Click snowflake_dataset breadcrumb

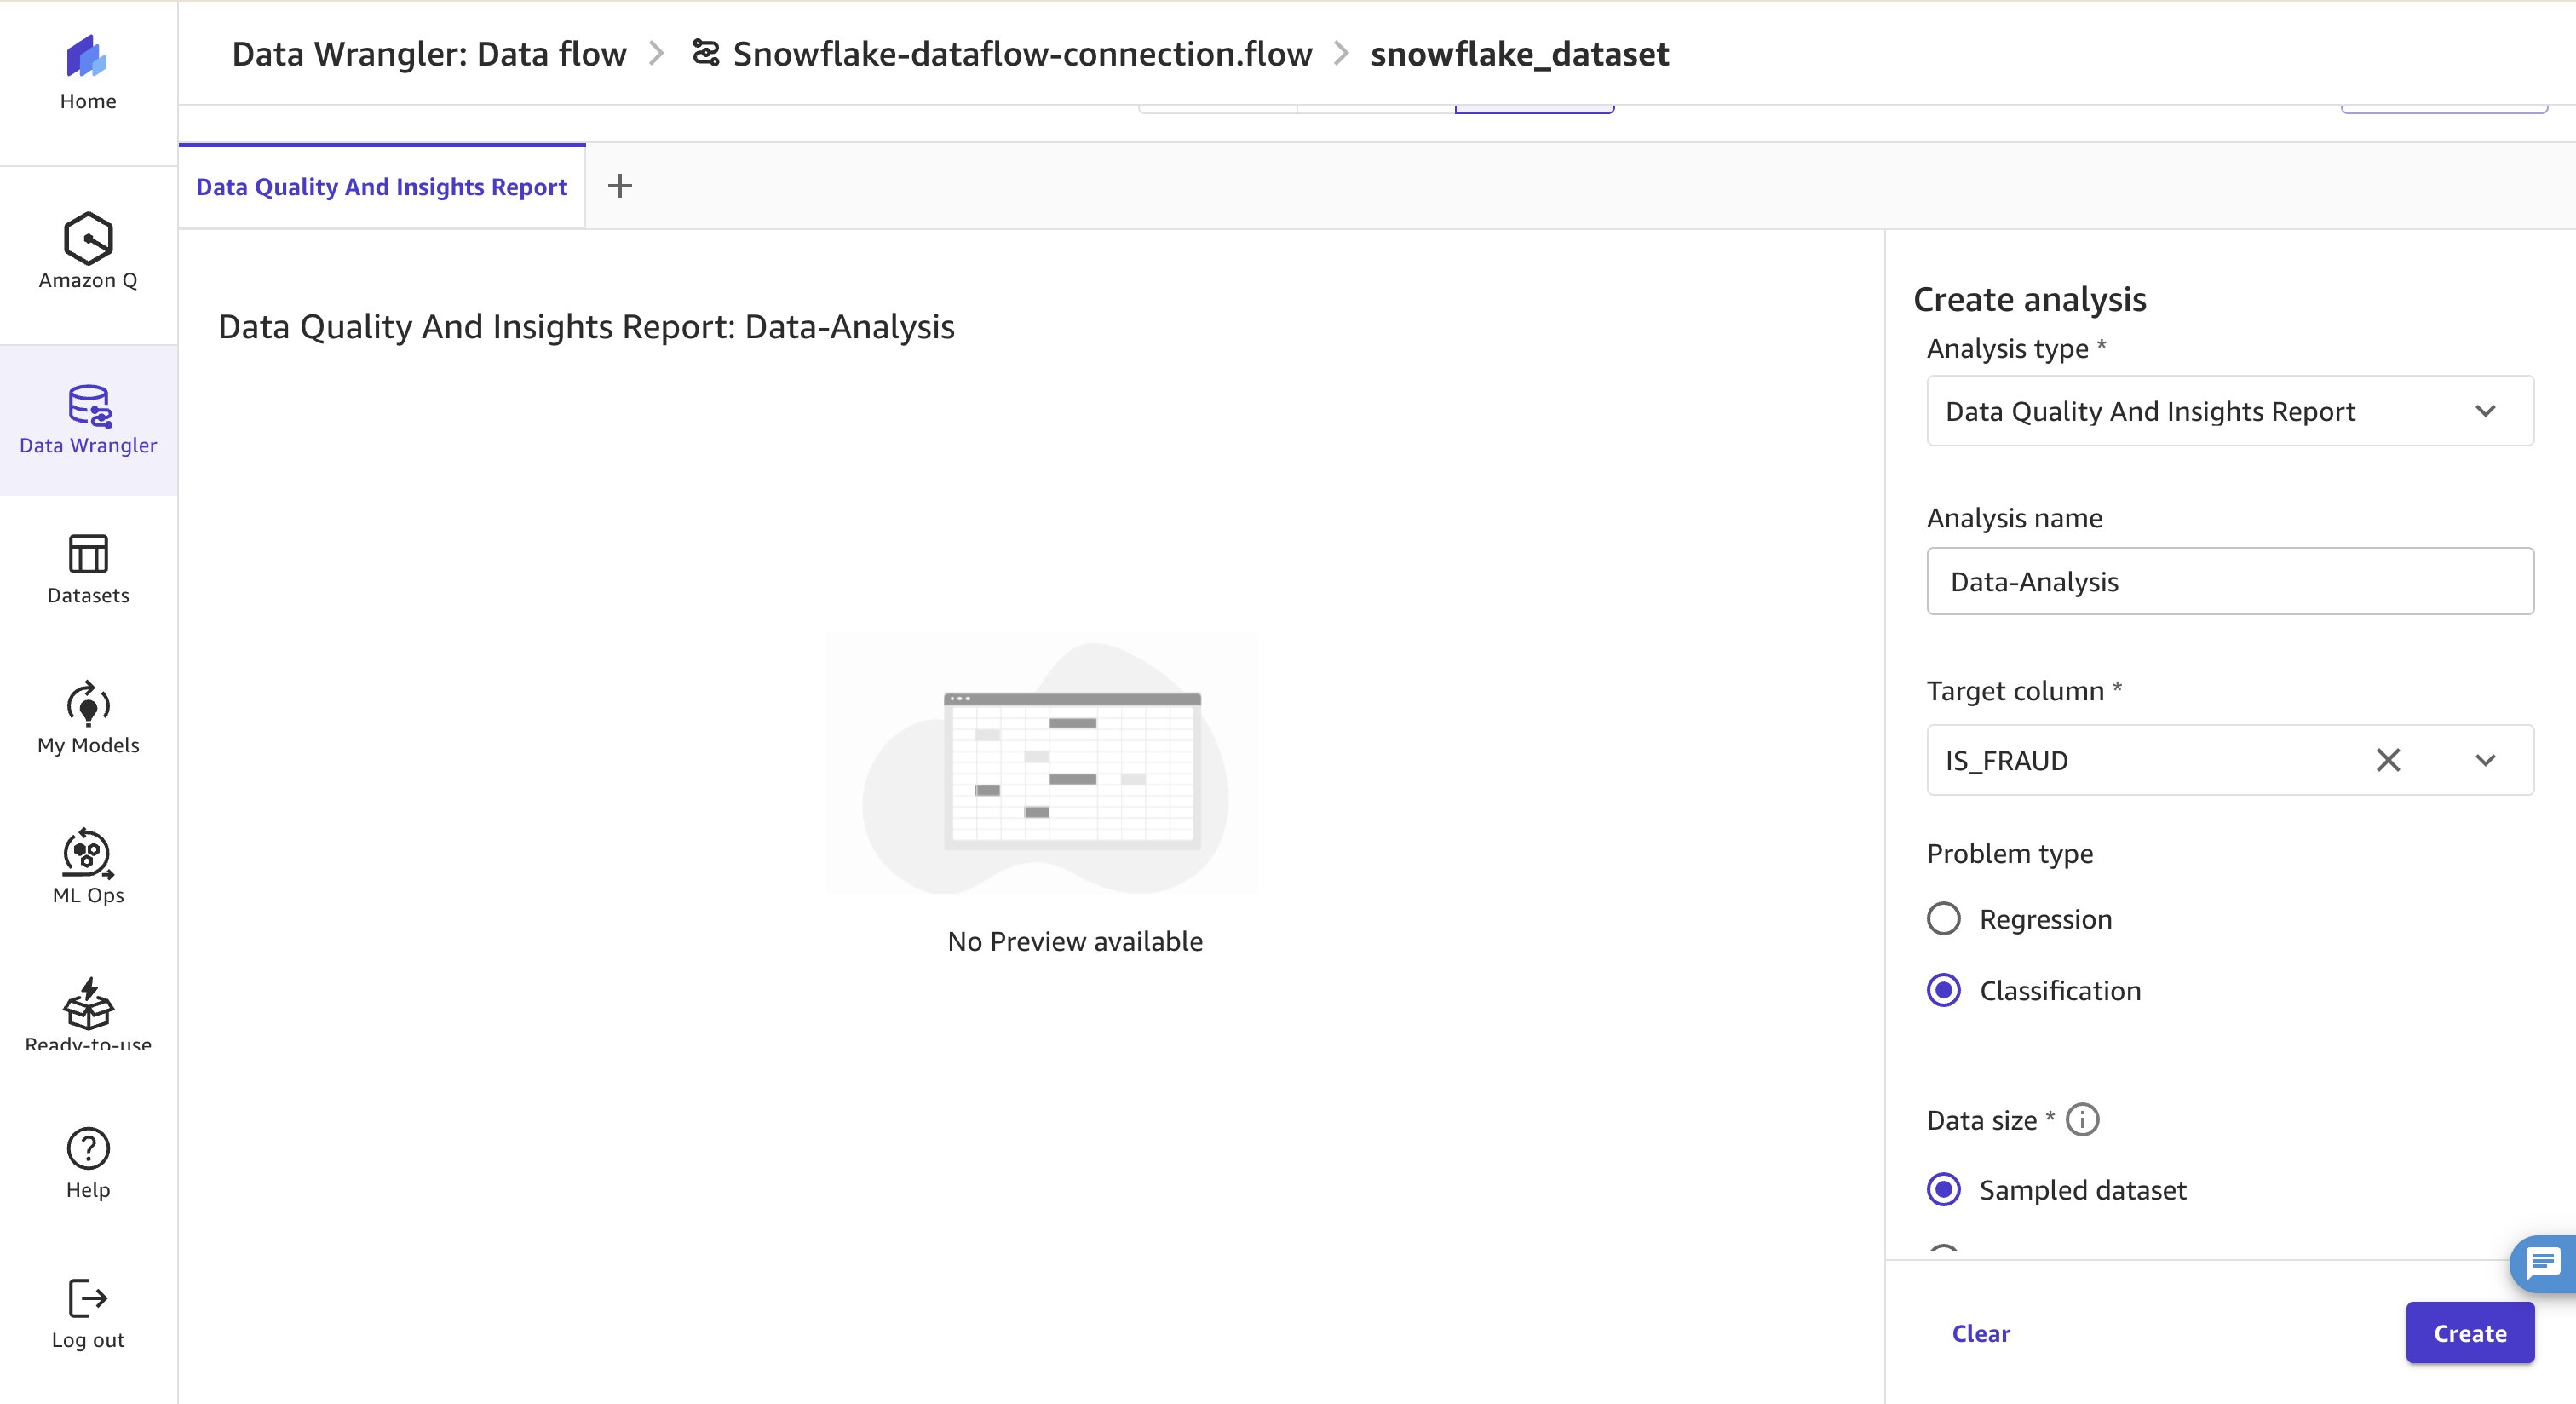point(1519,54)
